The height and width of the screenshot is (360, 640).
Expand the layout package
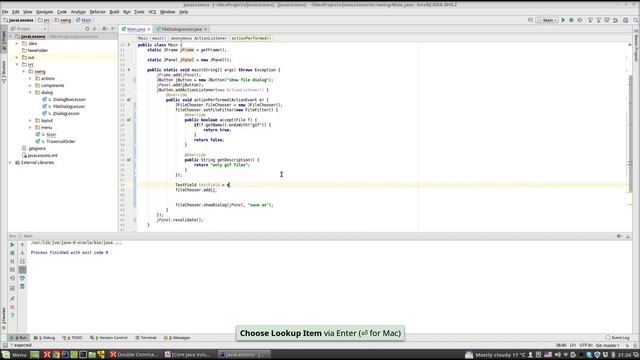(30, 120)
